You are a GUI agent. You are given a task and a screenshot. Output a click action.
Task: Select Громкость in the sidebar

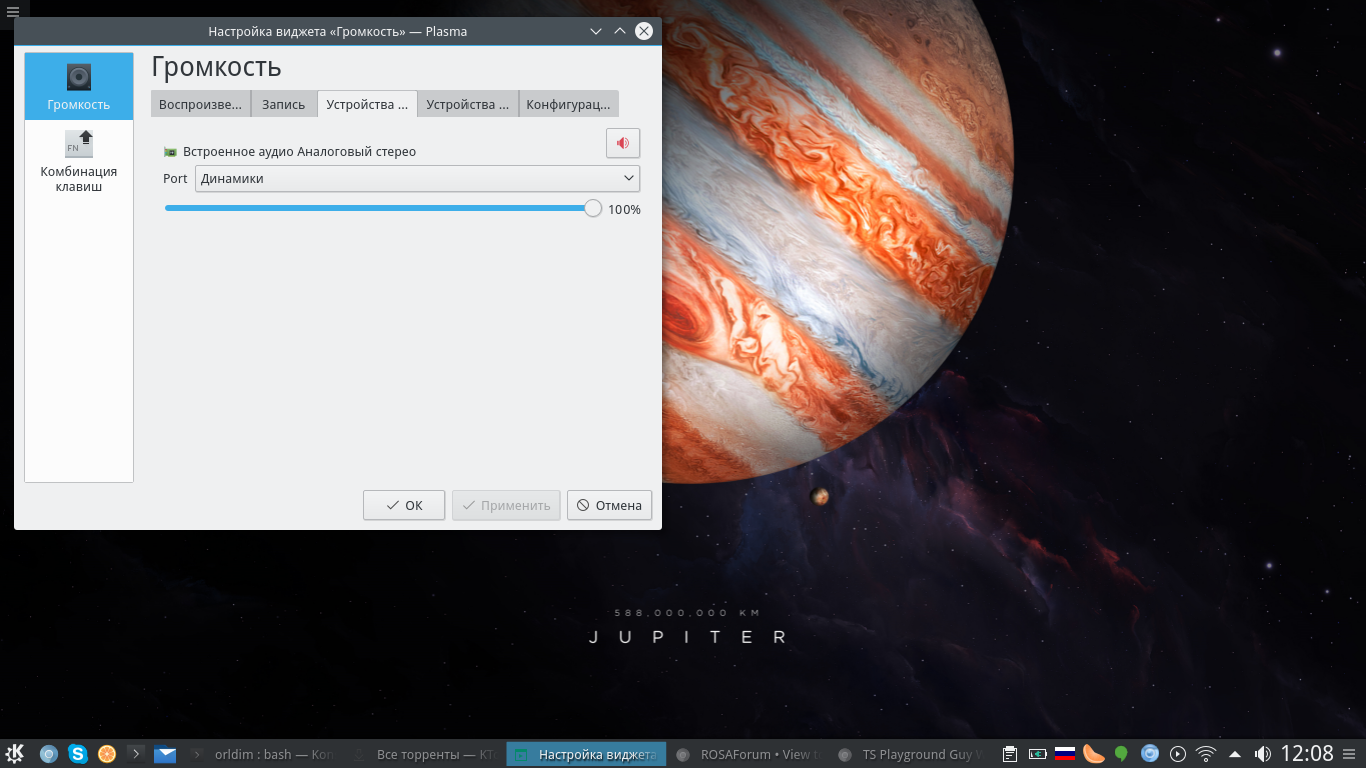click(x=79, y=87)
